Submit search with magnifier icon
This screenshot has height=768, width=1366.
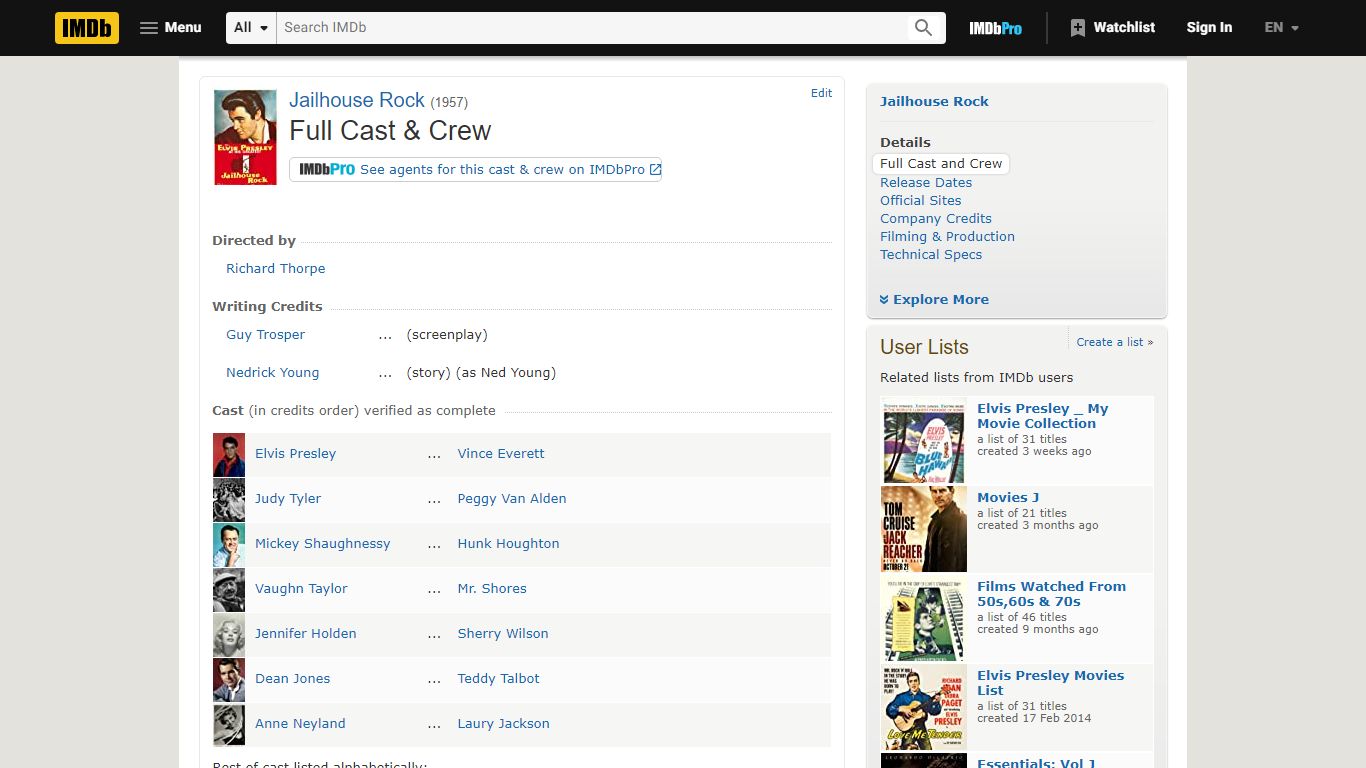924,28
